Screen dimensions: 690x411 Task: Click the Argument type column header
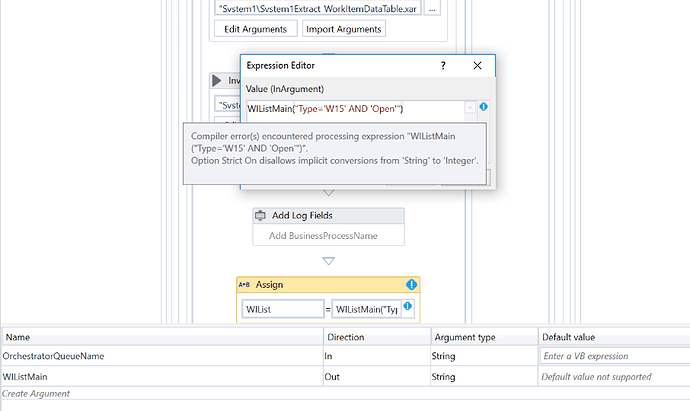click(x=484, y=337)
